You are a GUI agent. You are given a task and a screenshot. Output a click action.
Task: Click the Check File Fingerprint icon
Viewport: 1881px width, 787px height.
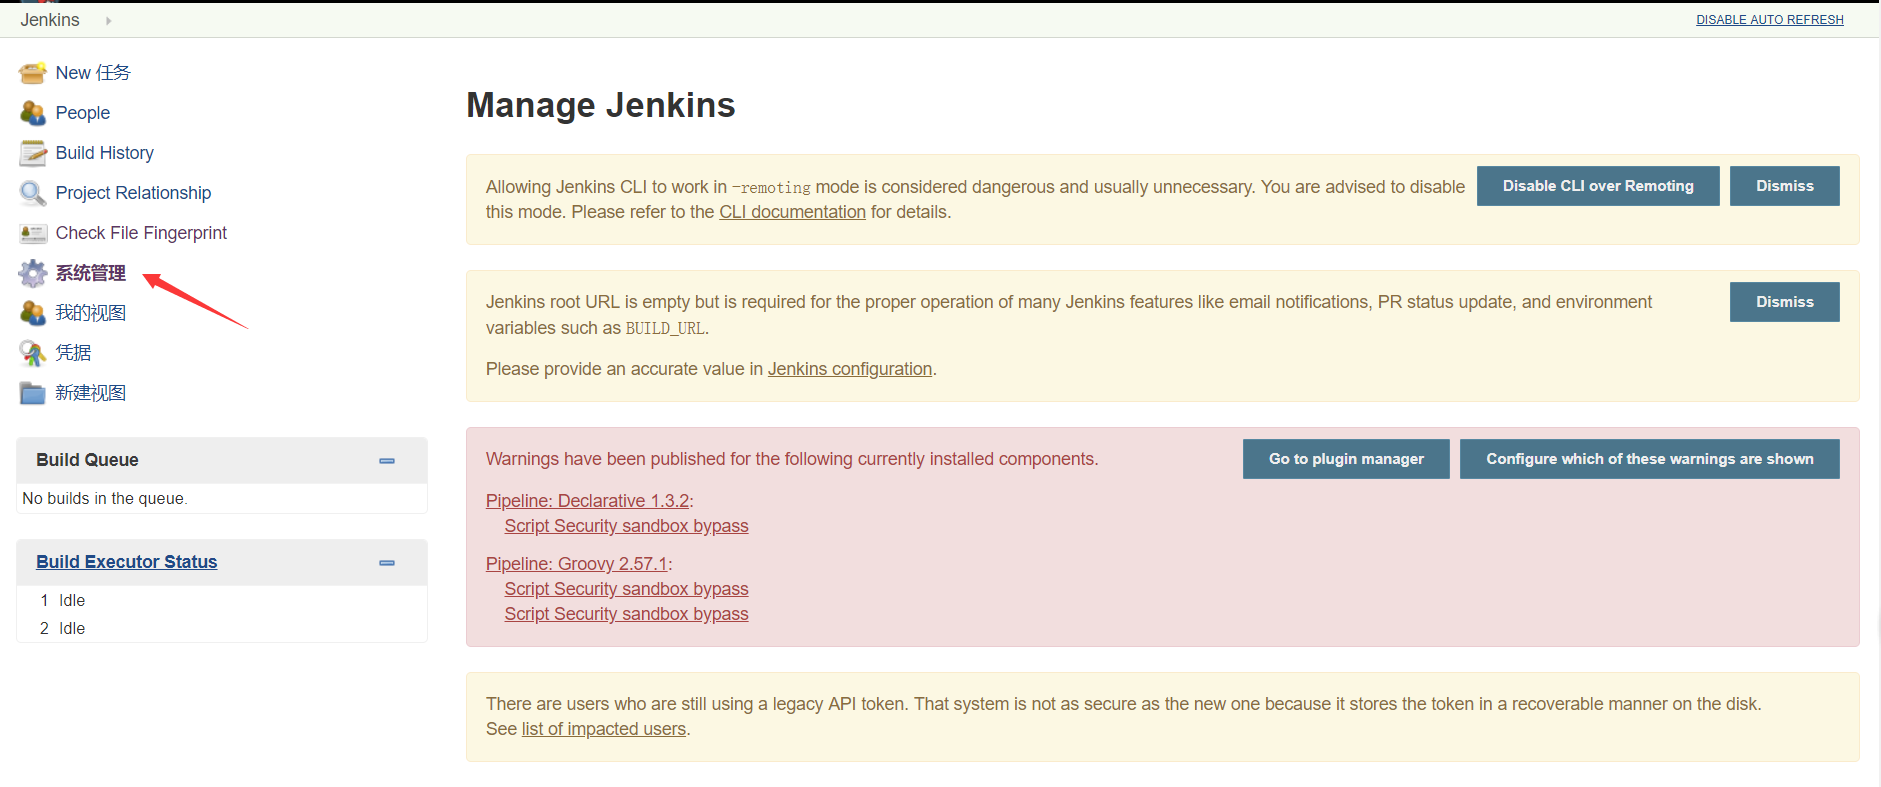[x=33, y=233]
